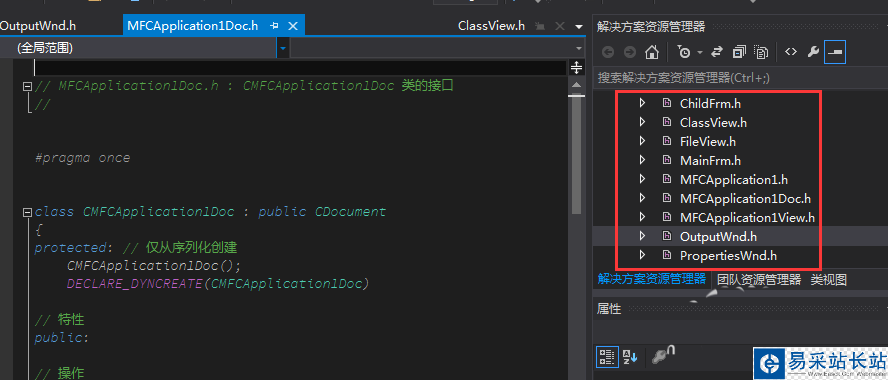The width and height of the screenshot is (888, 380).
Task: Click DECLARE_DYNCREATE macro in the code
Action: pos(134,284)
